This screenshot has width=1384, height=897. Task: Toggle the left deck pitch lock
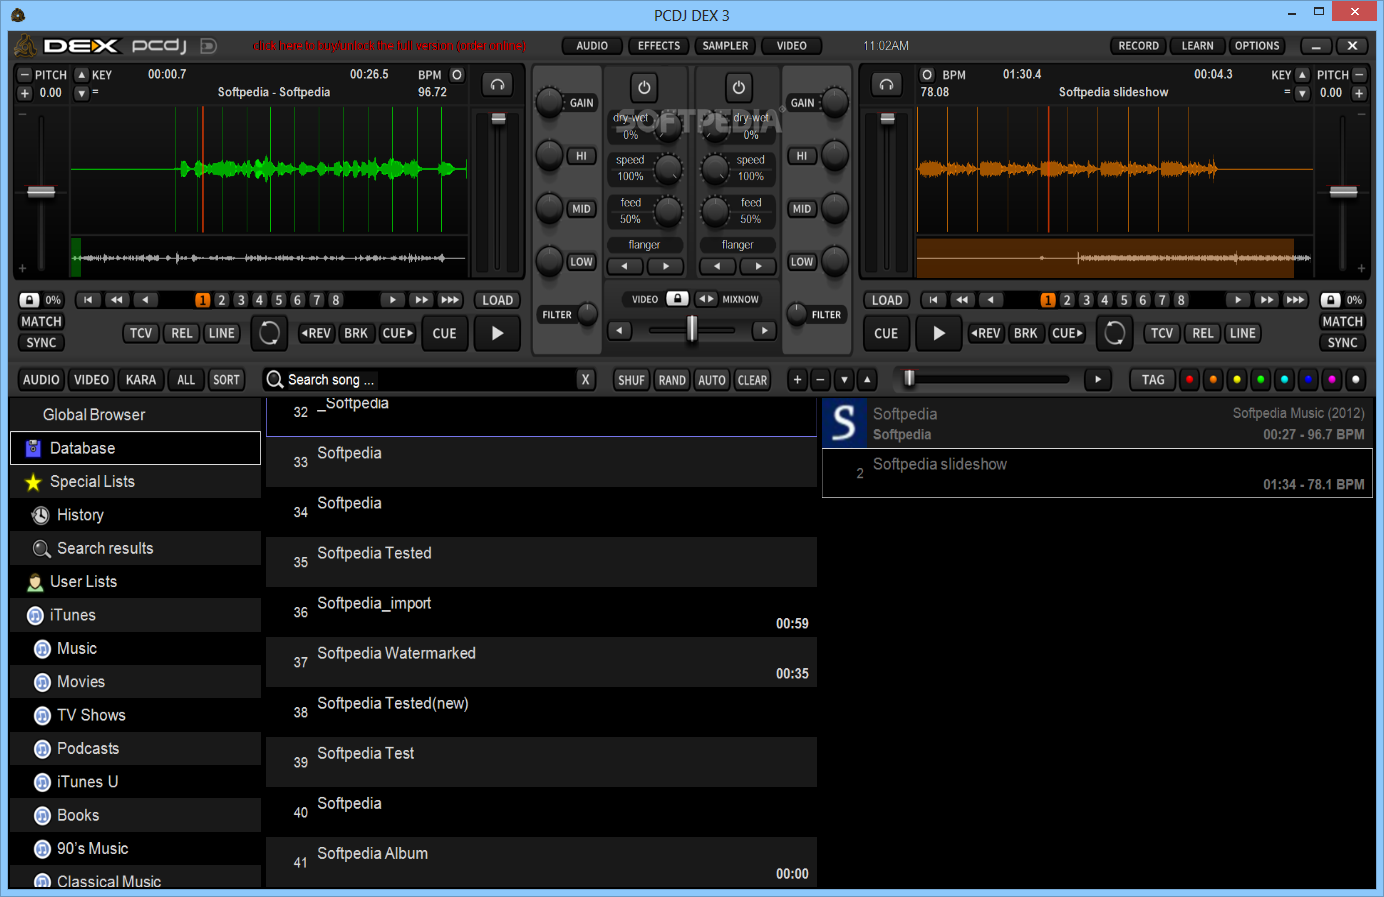[30, 300]
